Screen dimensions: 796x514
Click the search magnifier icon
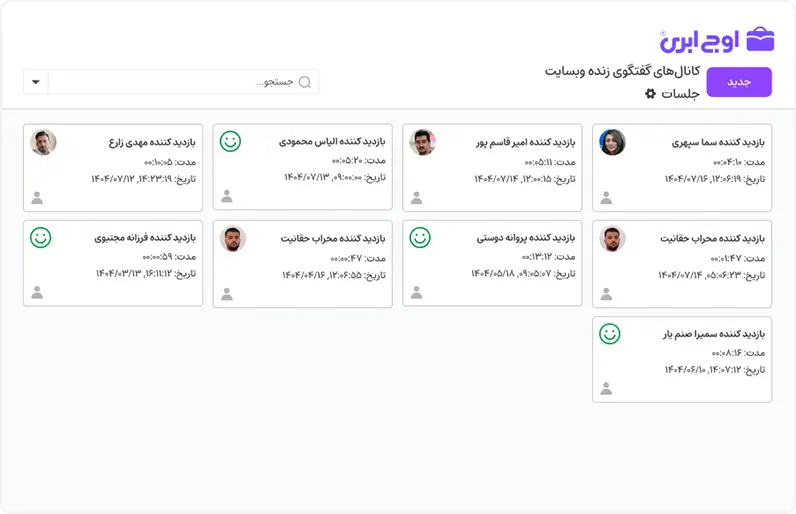tap(305, 82)
